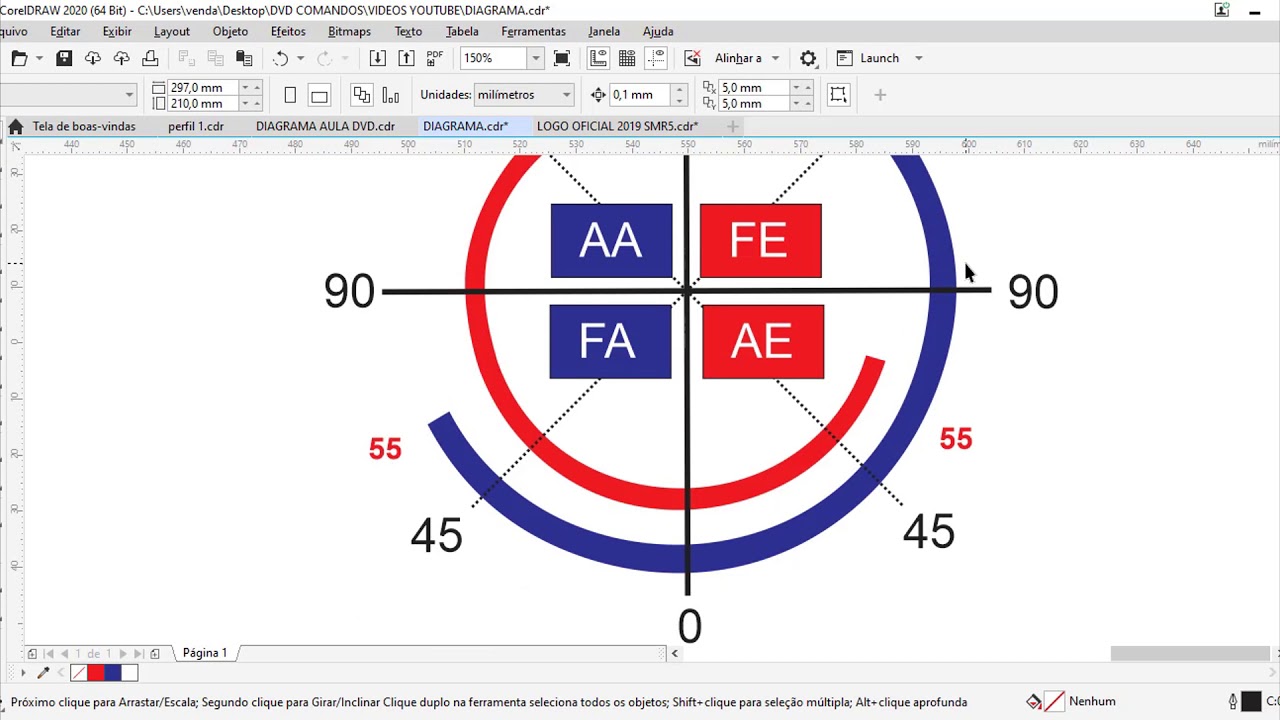Select Landscape page orientation
This screenshot has width=1280, height=720.
click(319, 95)
